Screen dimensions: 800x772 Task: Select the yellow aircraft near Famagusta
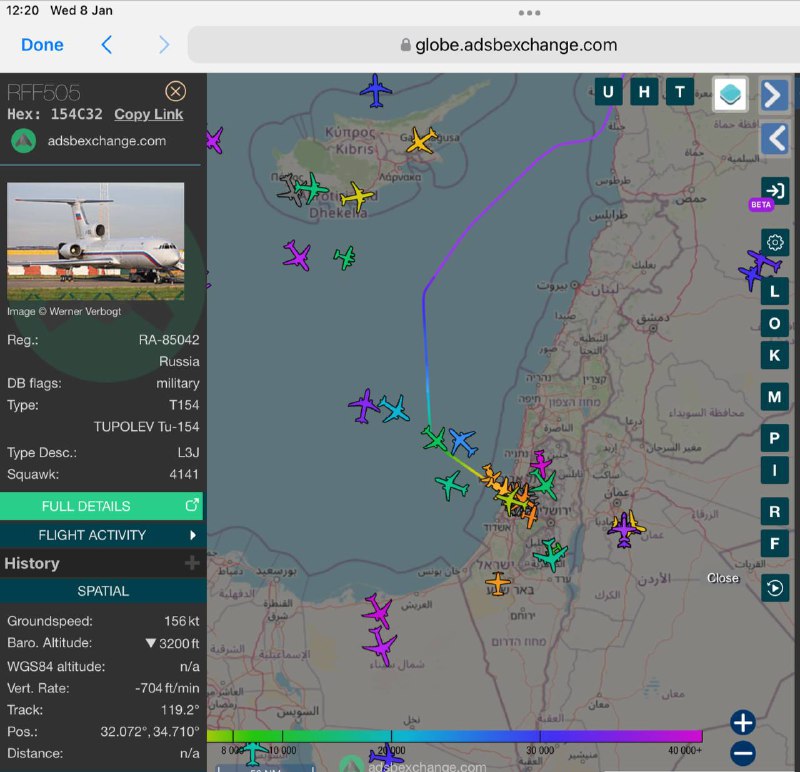point(421,140)
